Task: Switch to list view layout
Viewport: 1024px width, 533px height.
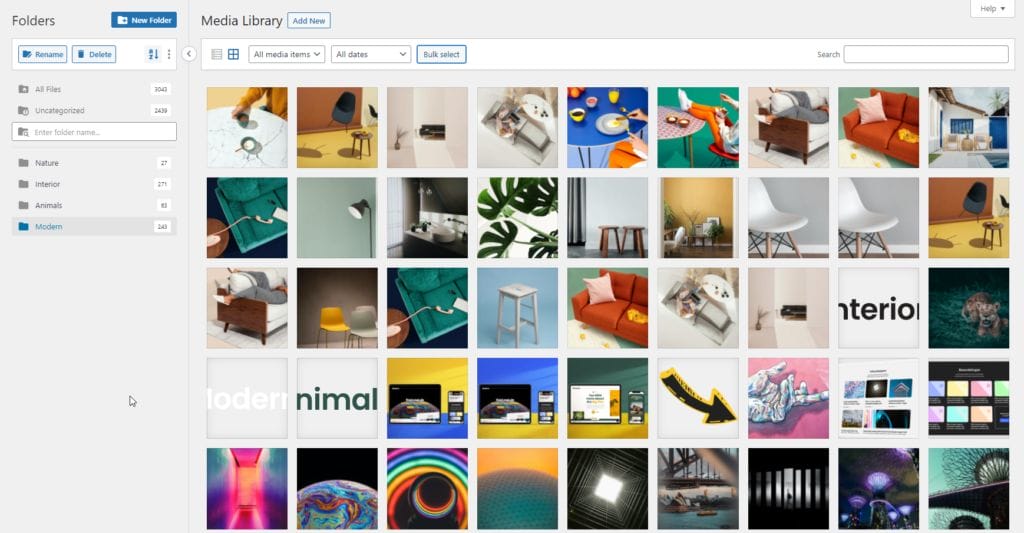Action: pos(217,54)
